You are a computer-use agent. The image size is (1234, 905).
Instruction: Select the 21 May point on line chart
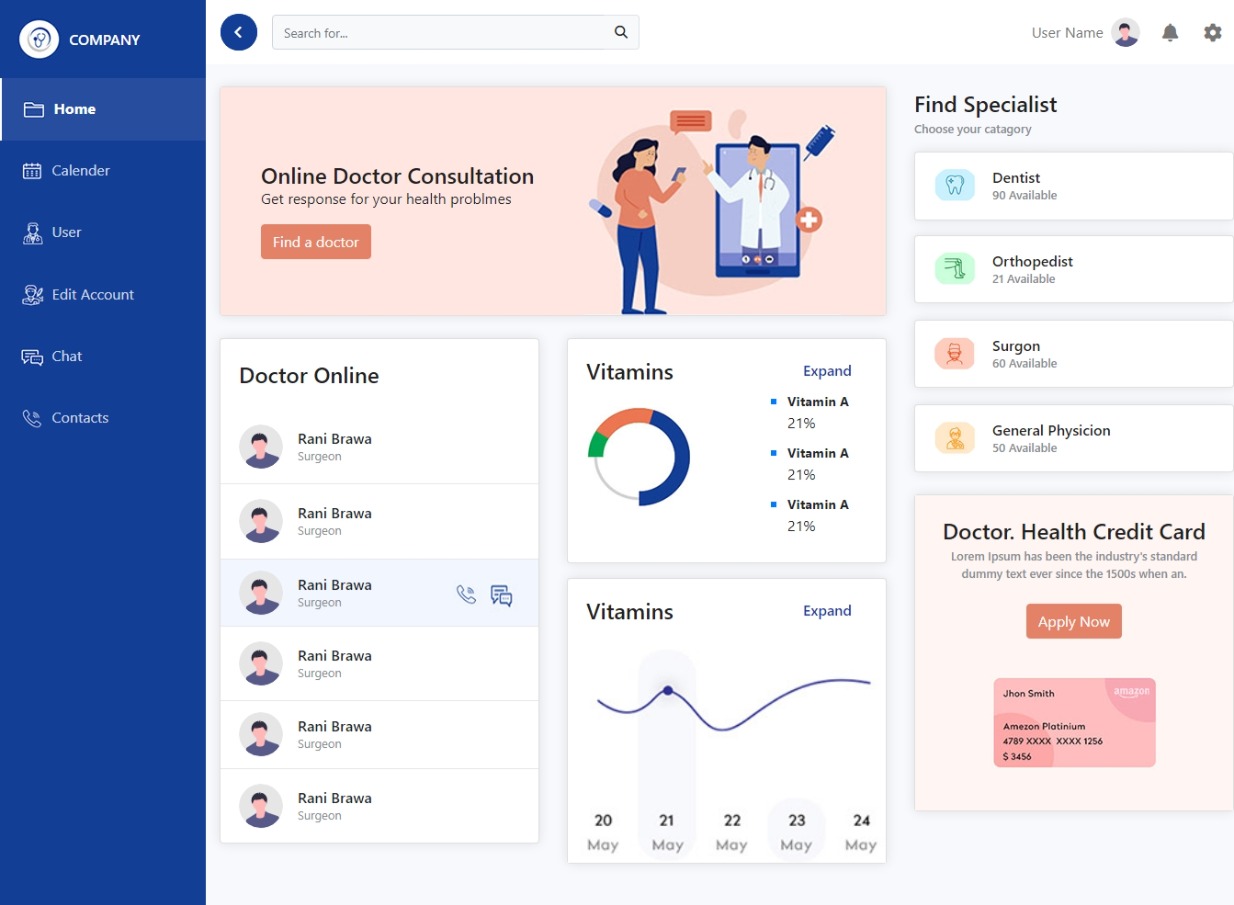[x=667, y=690]
